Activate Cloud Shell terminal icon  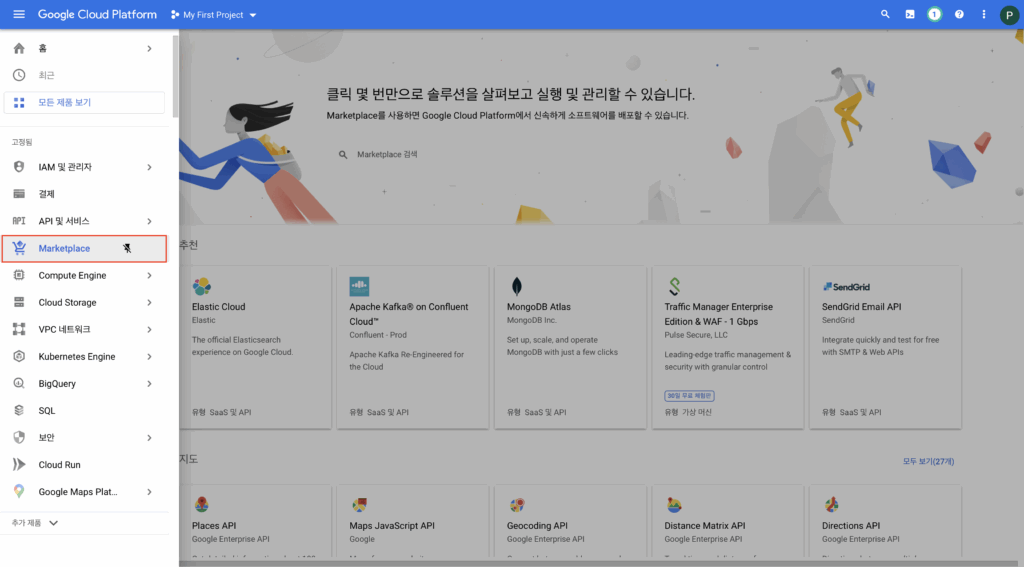(910, 14)
